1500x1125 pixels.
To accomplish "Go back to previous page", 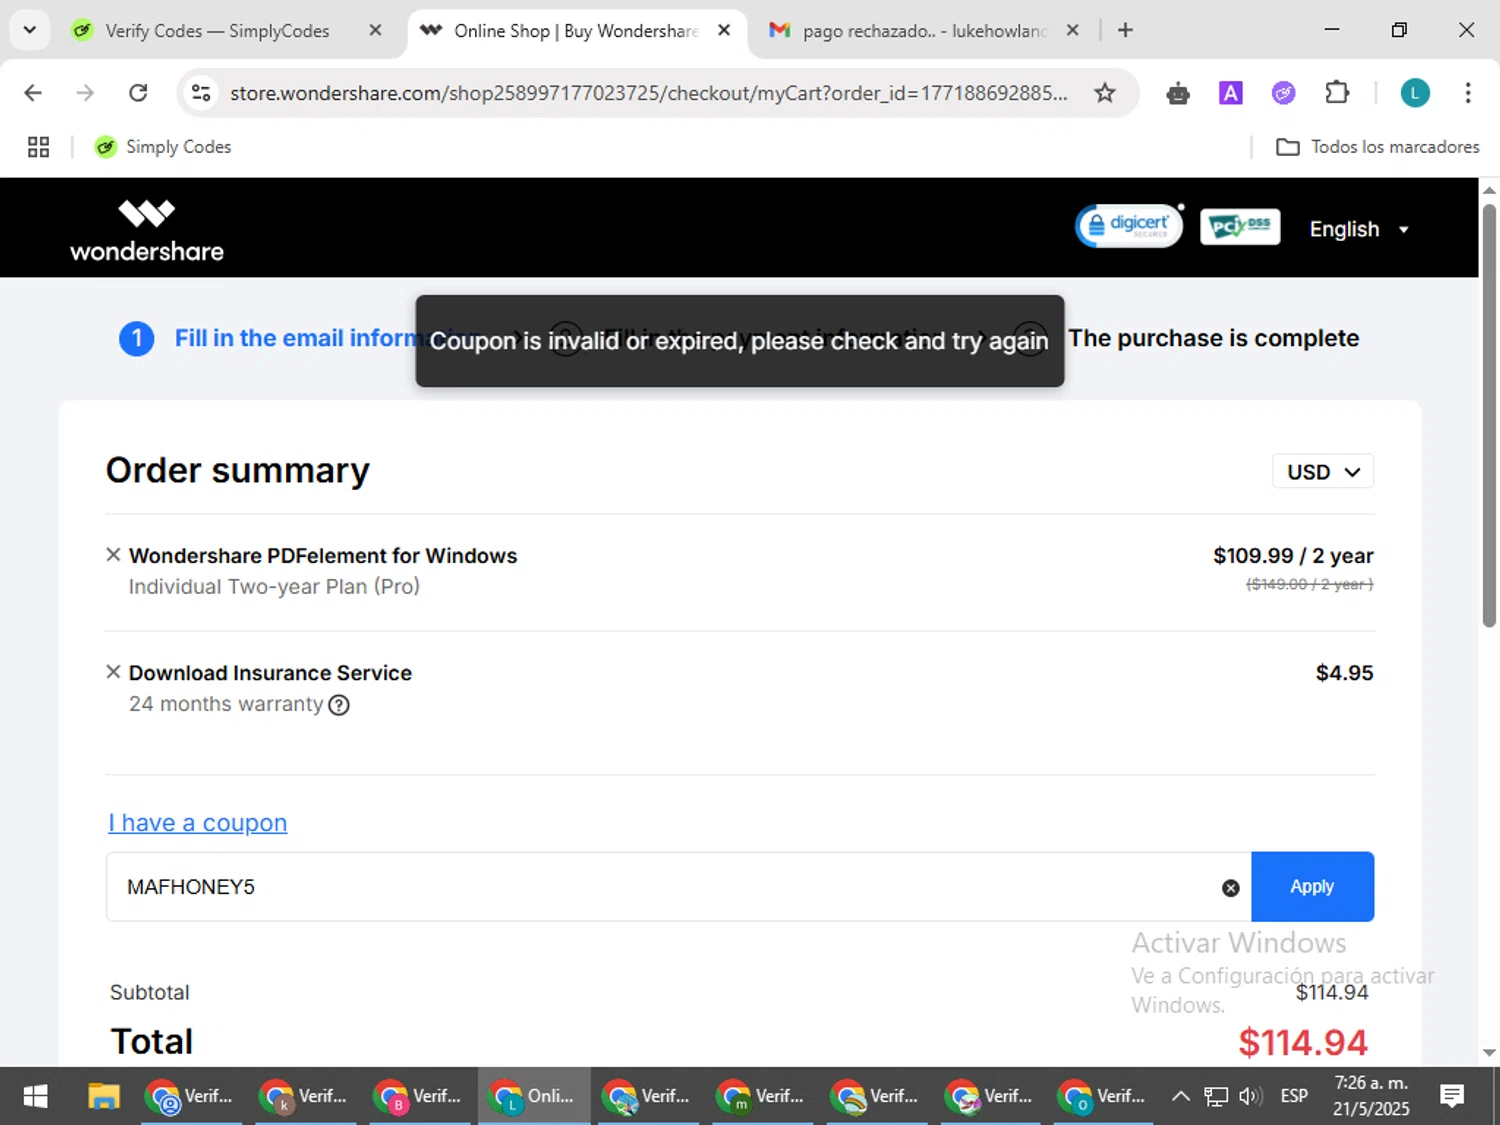I will 33,93.
